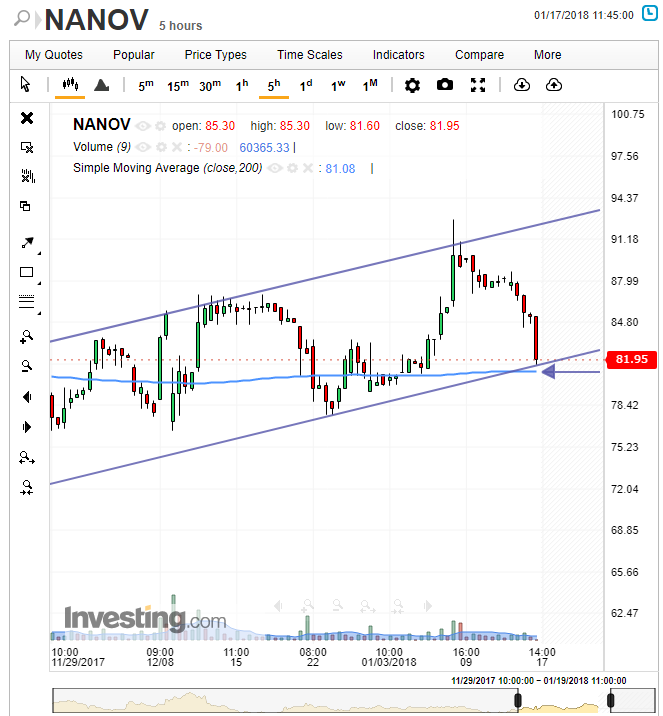Toggle Volume indicator visibility eye
This screenshot has width=663, height=716.
point(143,147)
